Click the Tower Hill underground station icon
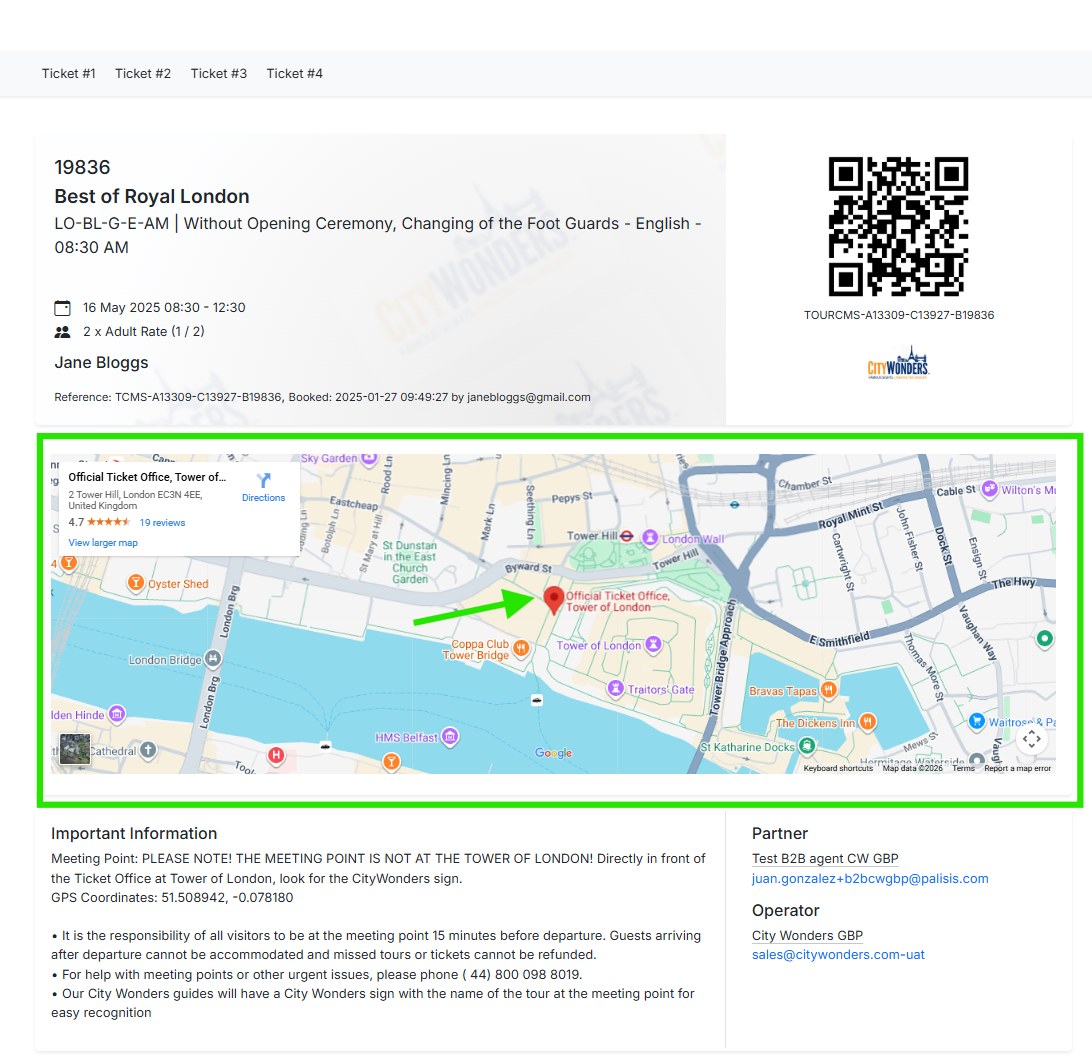This screenshot has height=1063, width=1092. pyautogui.click(x=627, y=536)
